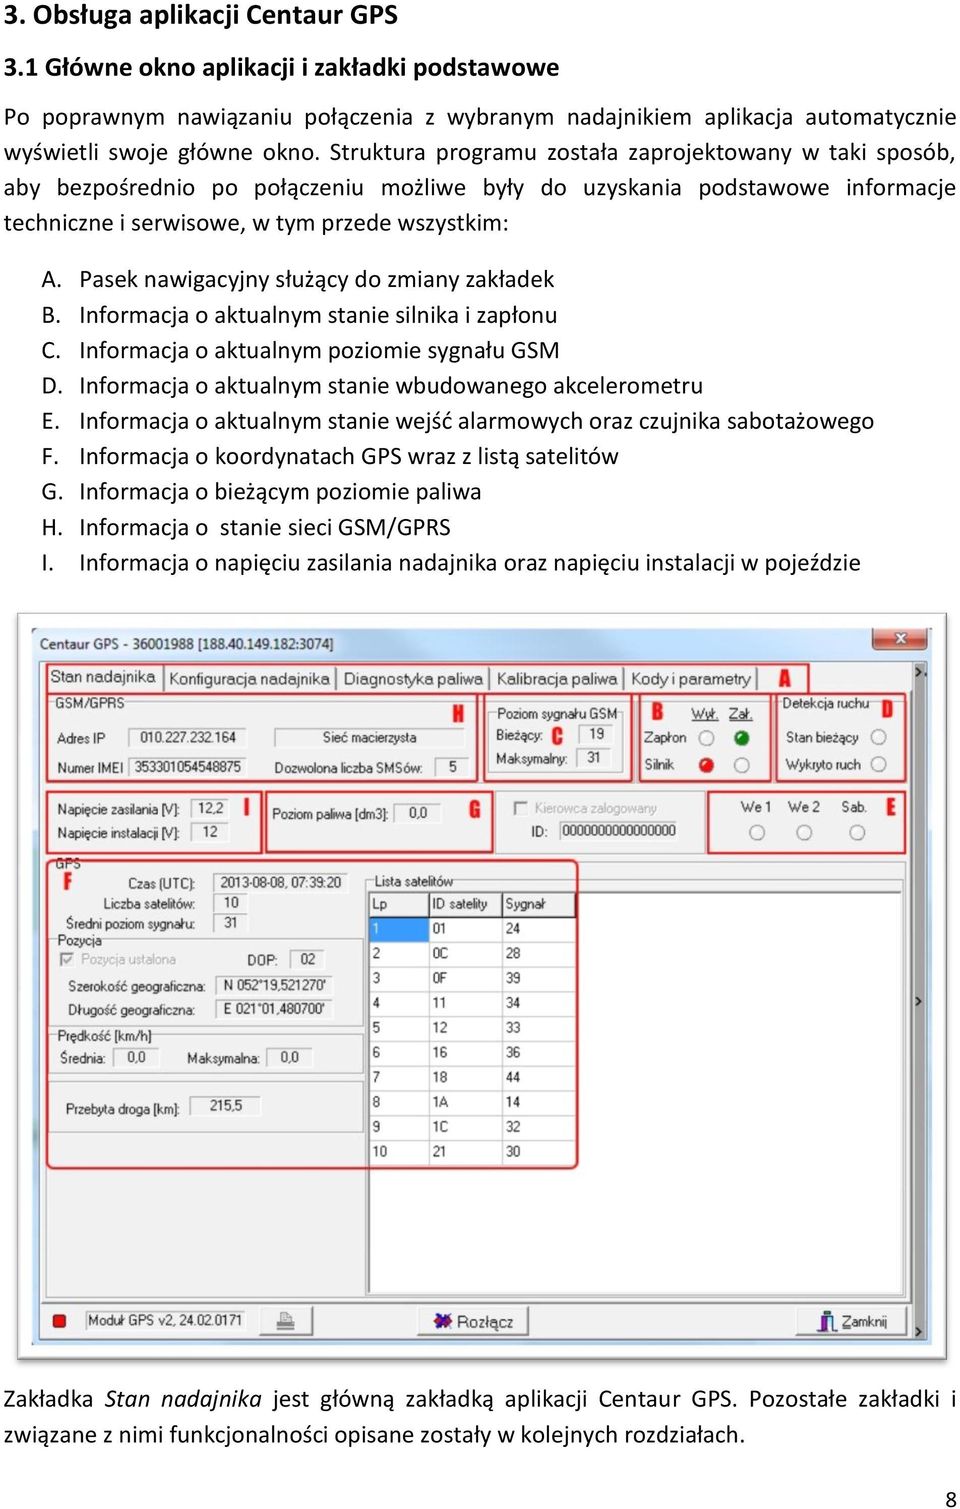This screenshot has width=960, height=1509.
Task: Click the Maksymalna speed field
Action: 290,1057
